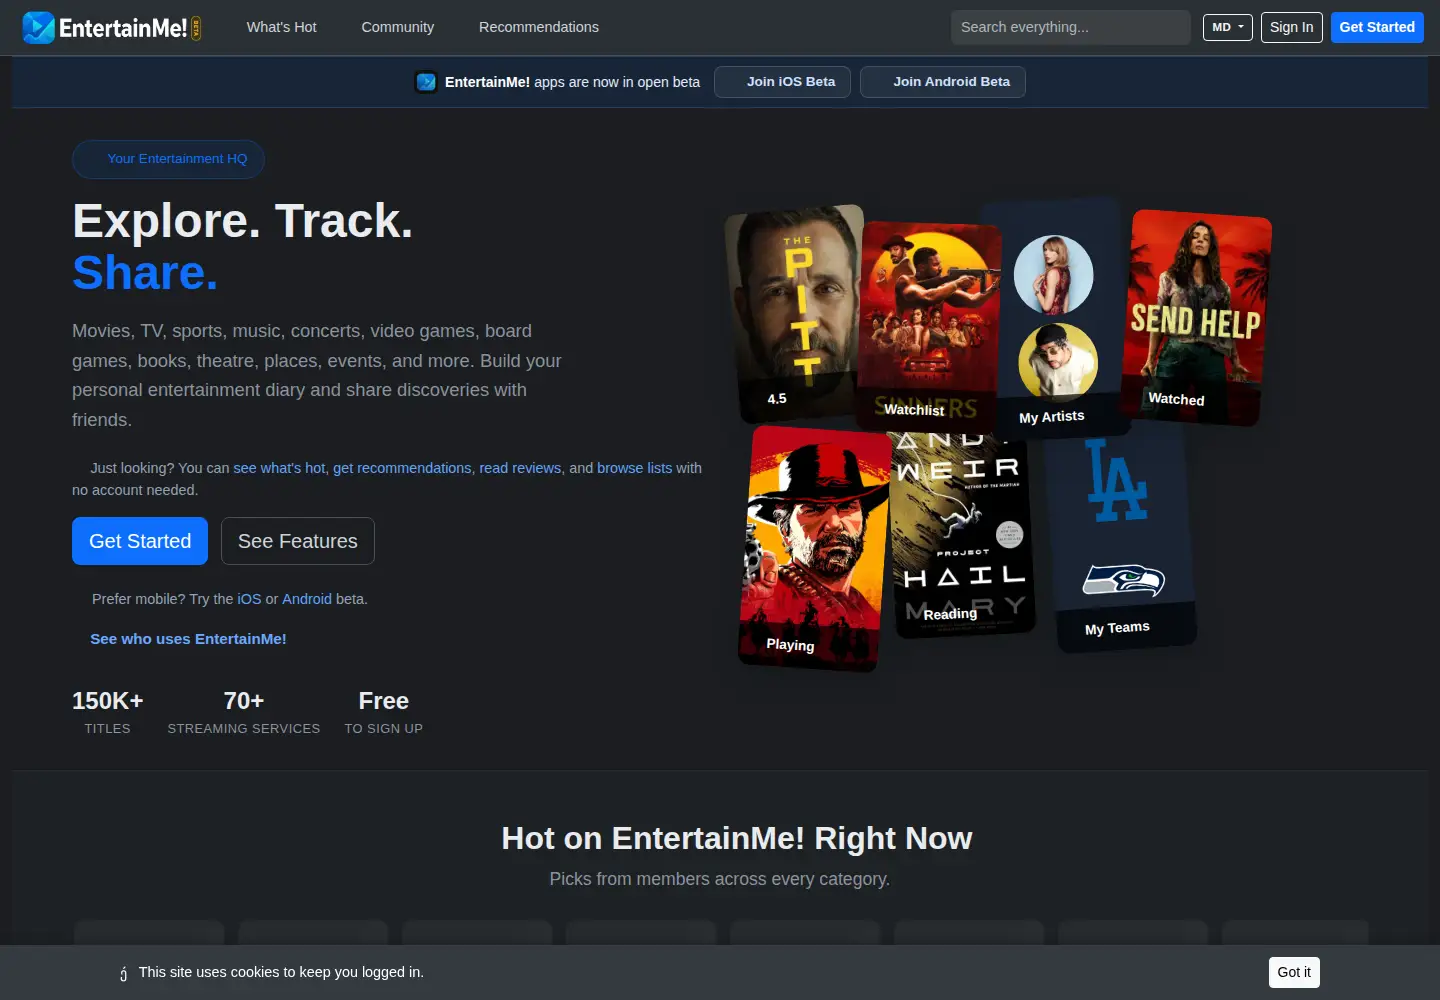Open the What's Hot menu item
This screenshot has width=1440, height=1000.
(x=281, y=27)
